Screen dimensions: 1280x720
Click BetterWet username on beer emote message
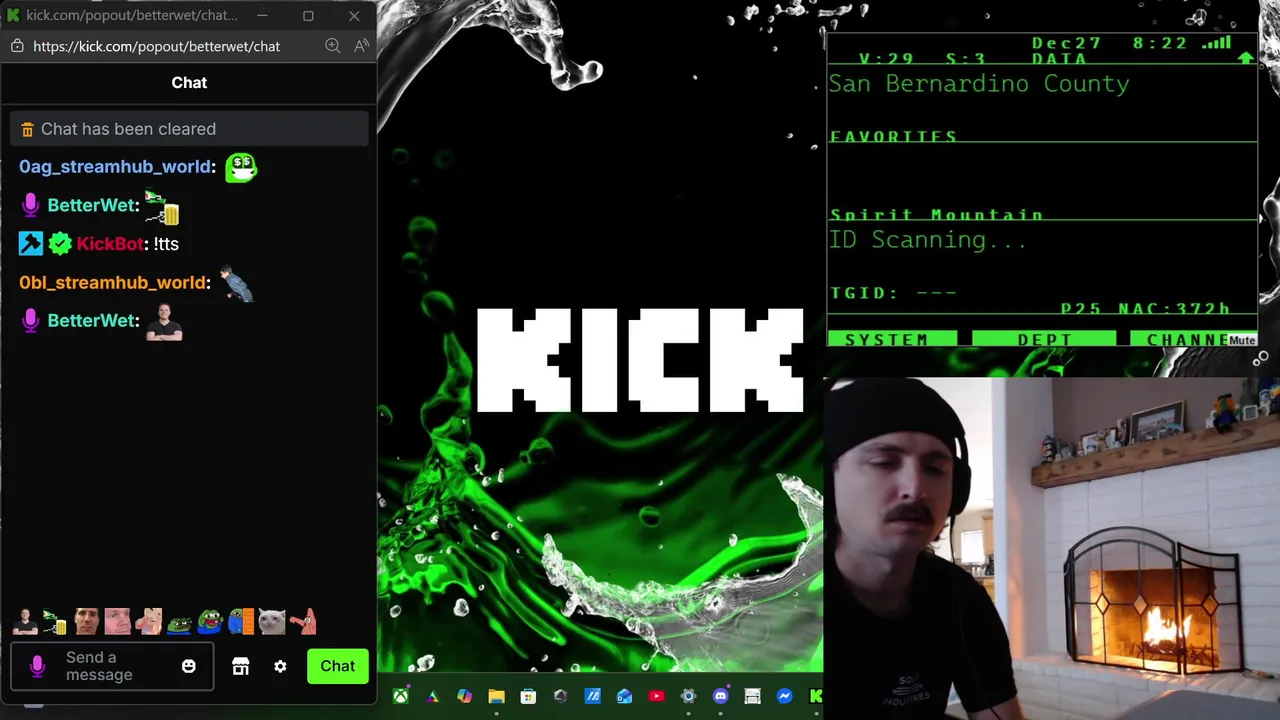91,205
